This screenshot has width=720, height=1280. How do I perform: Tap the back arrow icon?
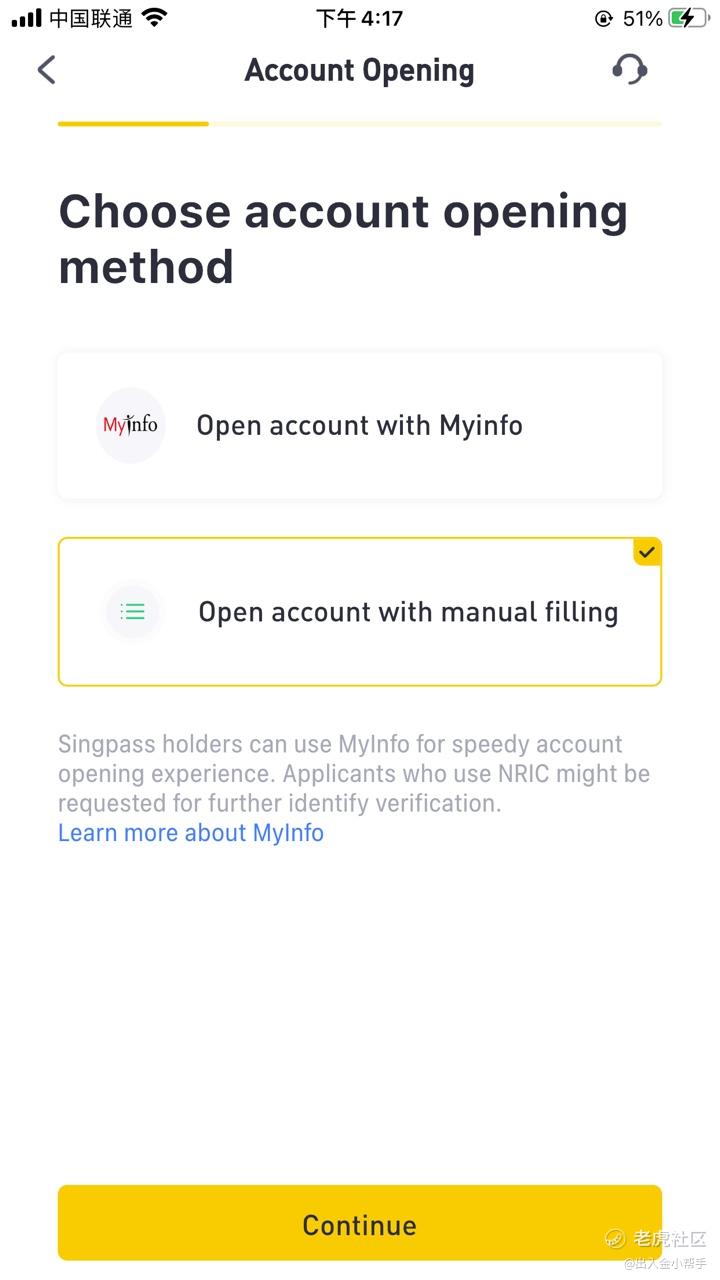coord(46,70)
